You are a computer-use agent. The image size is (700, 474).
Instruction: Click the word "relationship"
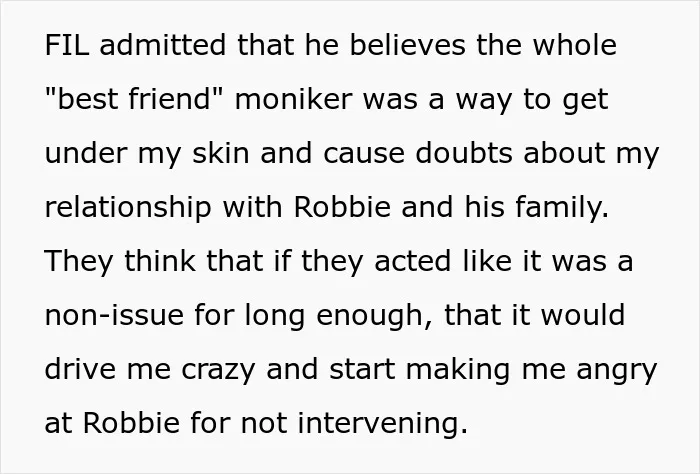[128, 207]
